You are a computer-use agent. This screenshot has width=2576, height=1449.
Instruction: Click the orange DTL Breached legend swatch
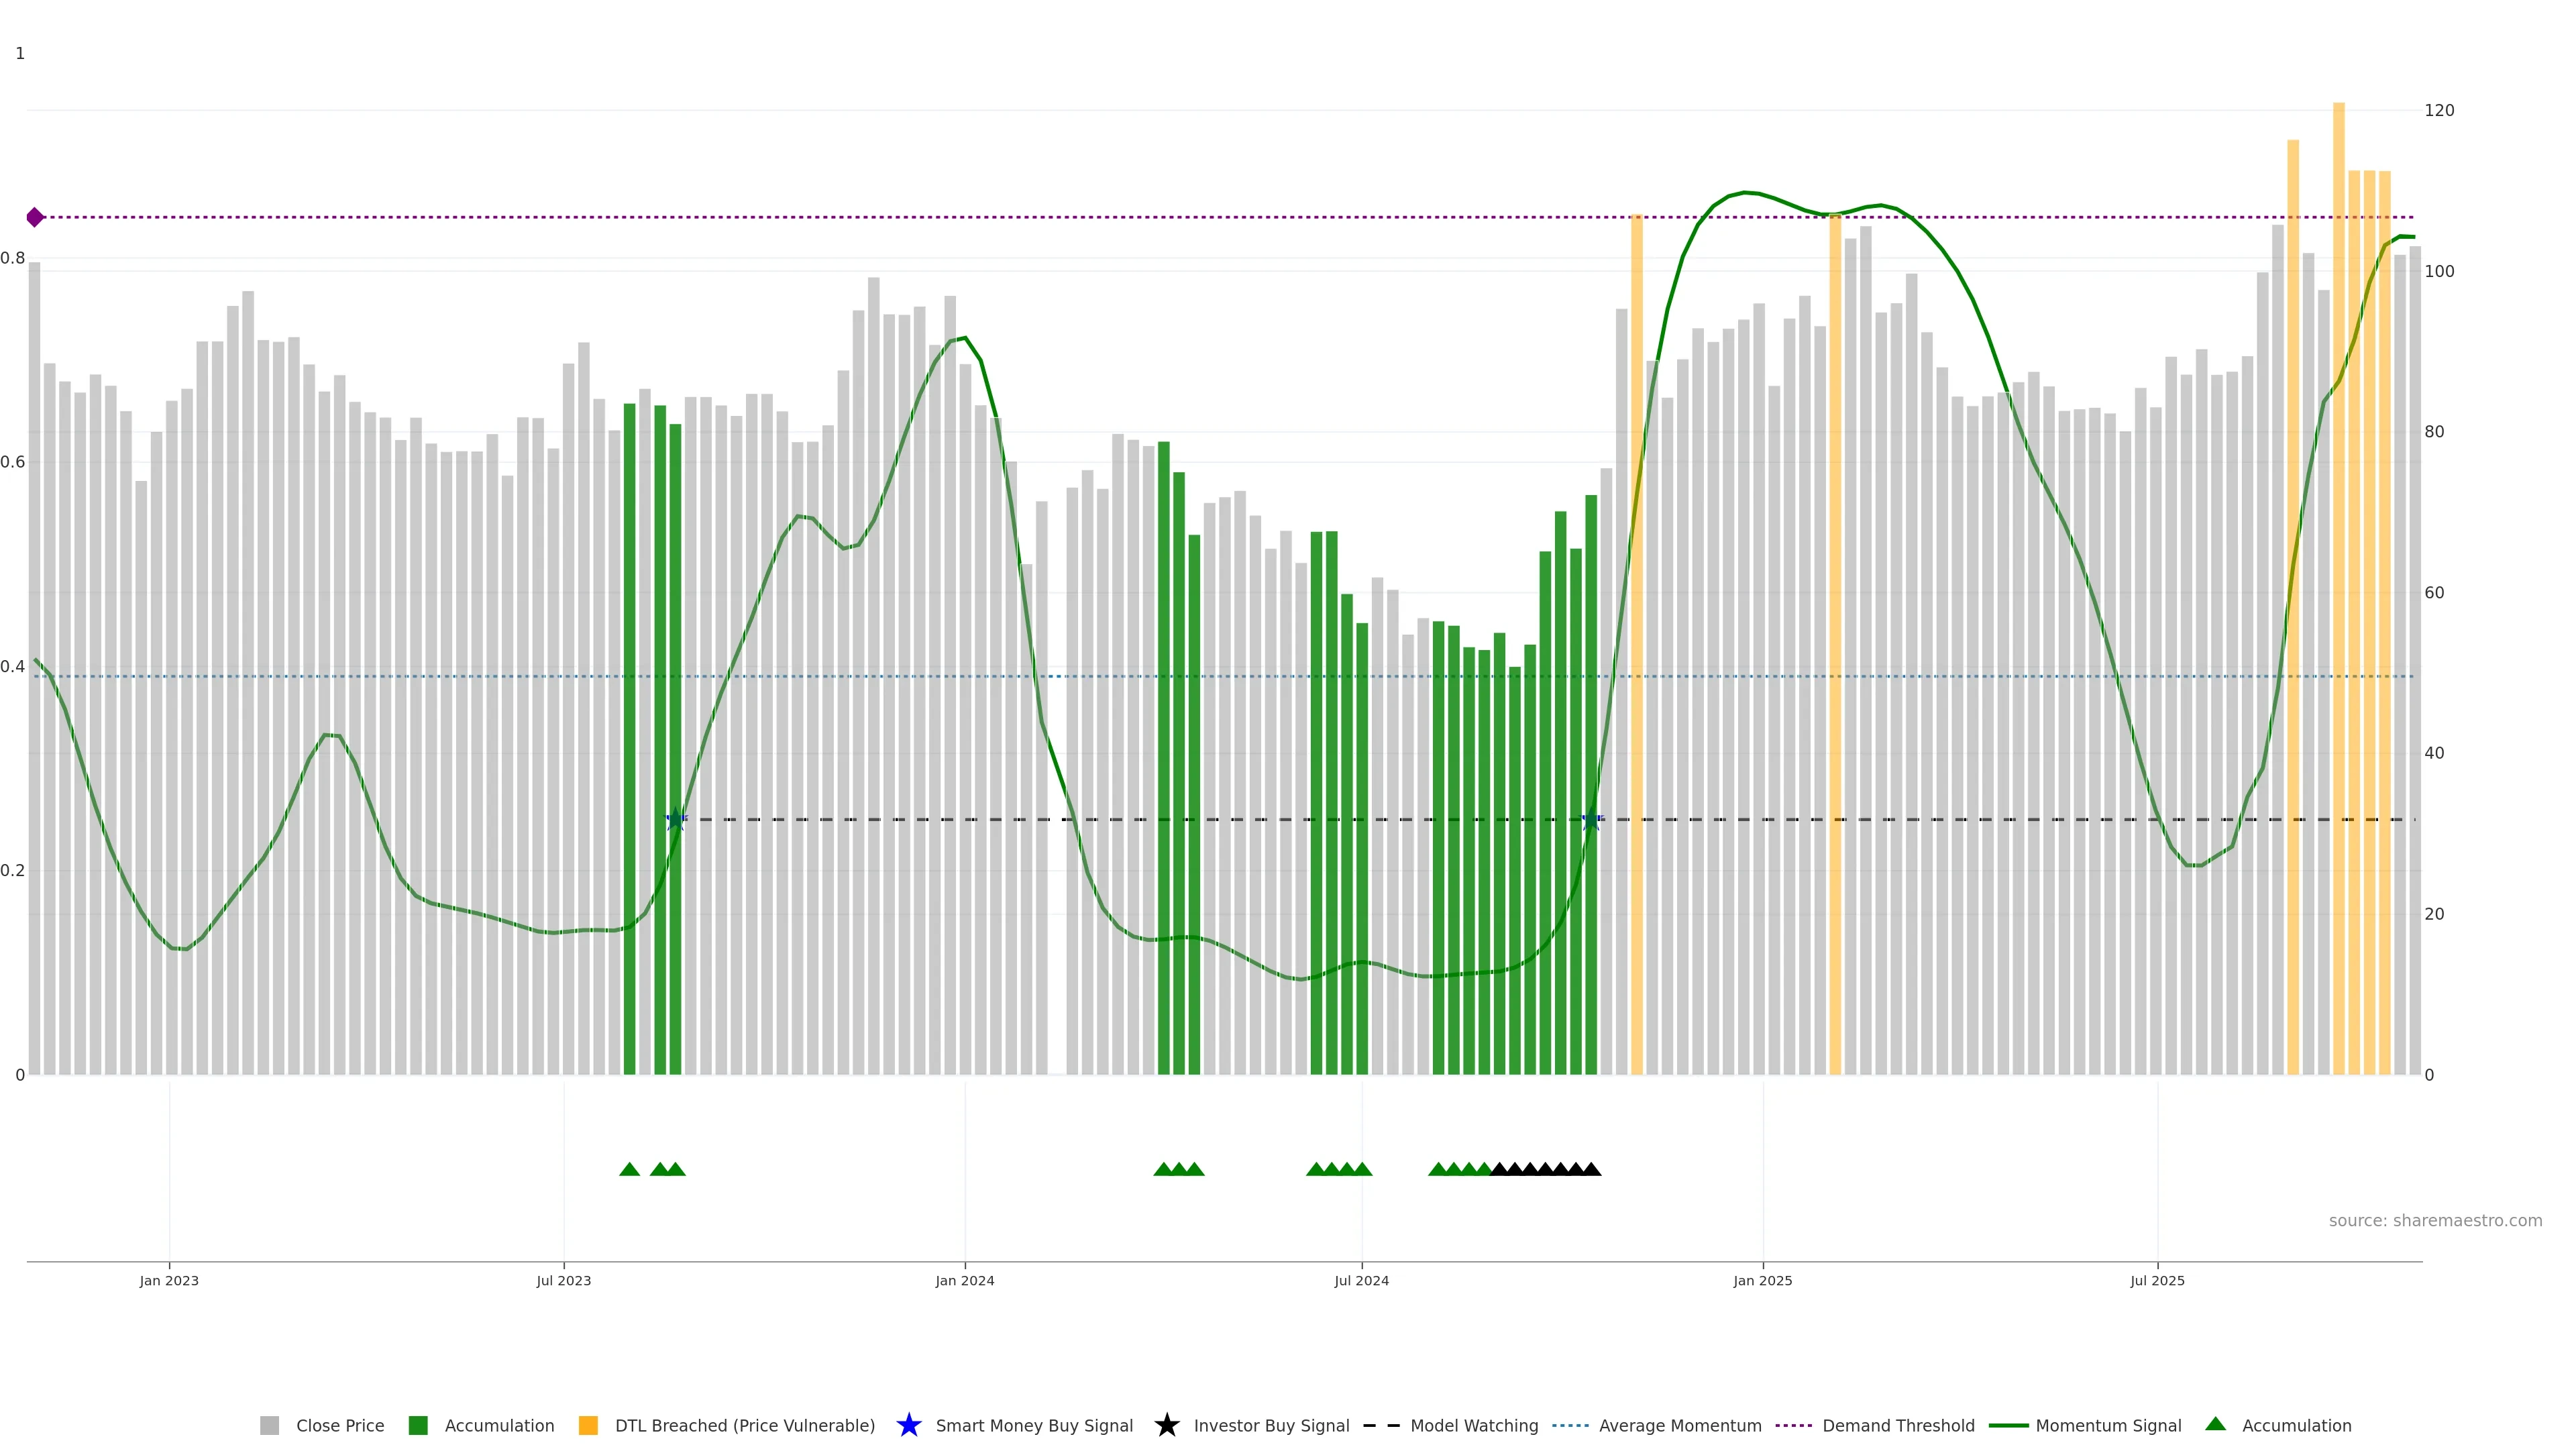[x=588, y=1426]
